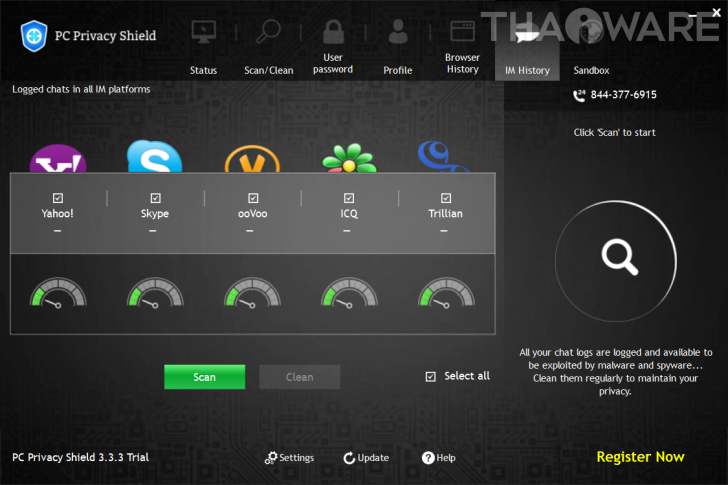The image size is (728, 485).
Task: Click the Skype gauge meter
Action: pyautogui.click(x=155, y=292)
